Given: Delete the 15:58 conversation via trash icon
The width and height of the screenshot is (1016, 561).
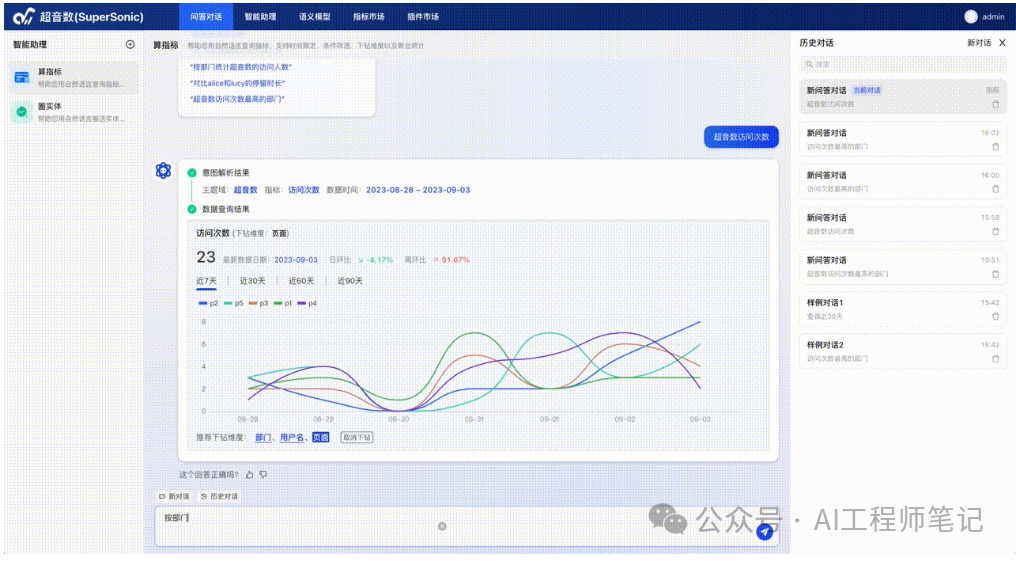Looking at the screenshot, I should pyautogui.click(x=996, y=232).
